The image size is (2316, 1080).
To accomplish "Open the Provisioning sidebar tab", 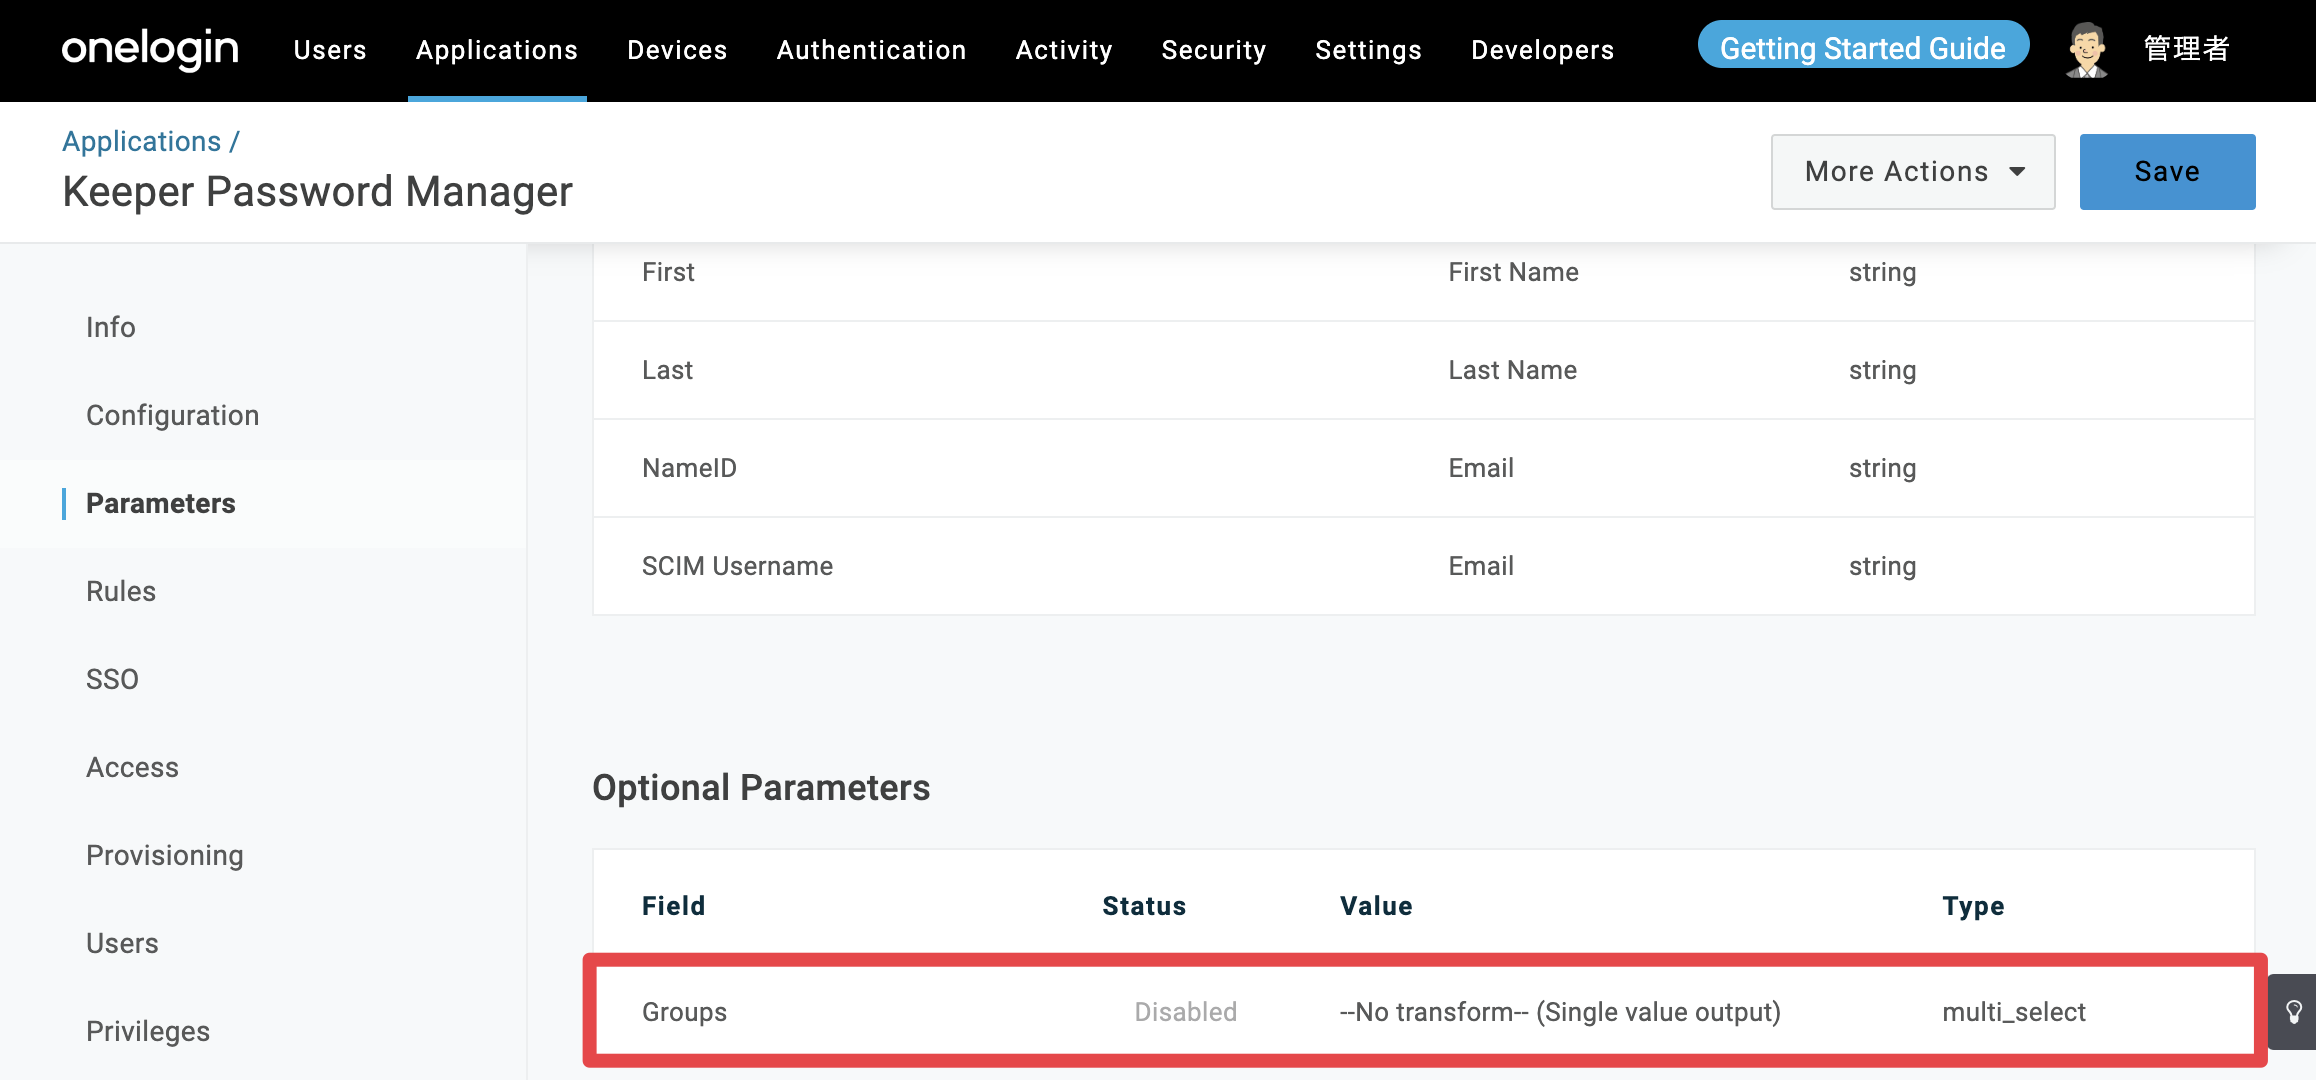I will click(165, 855).
